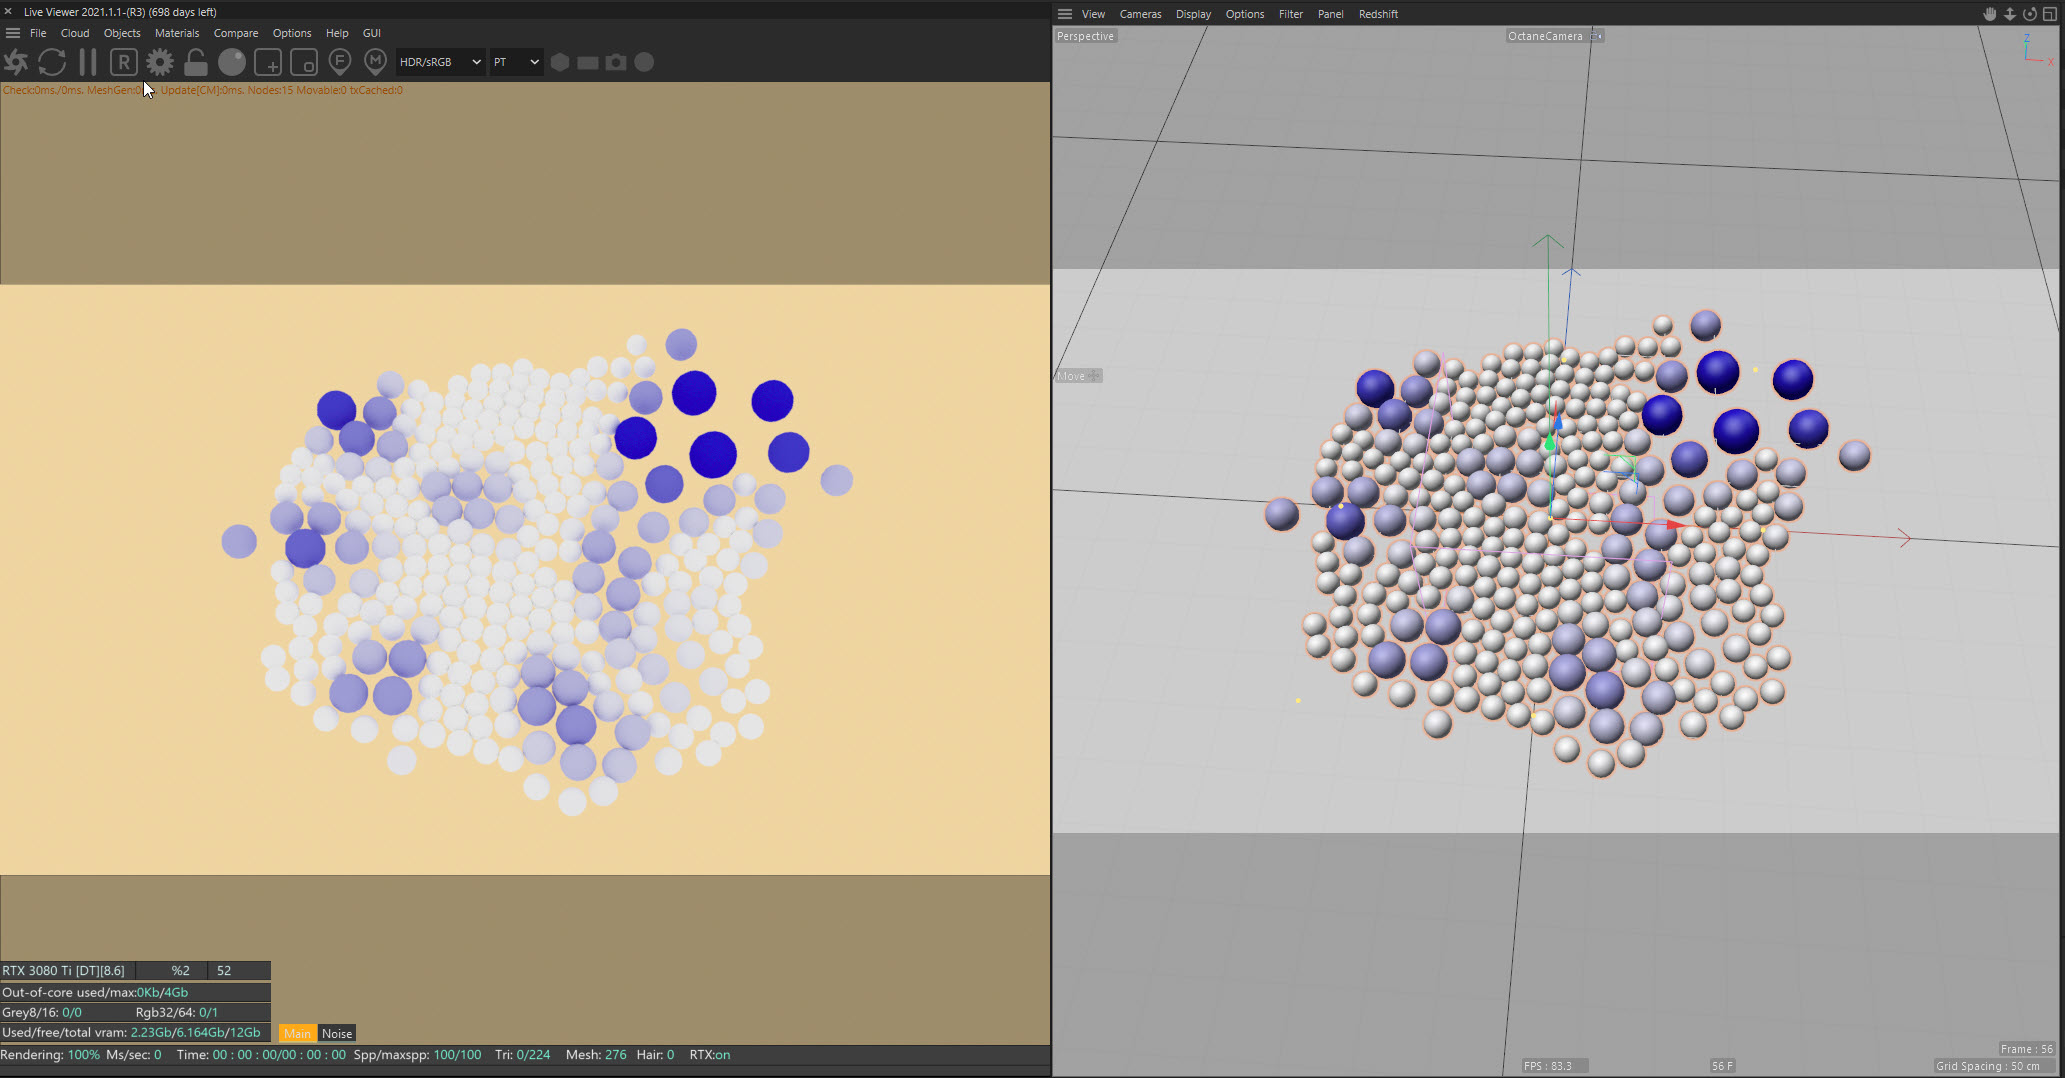
Task: Toggle the viewport maximize layout icon
Action: tap(2050, 14)
